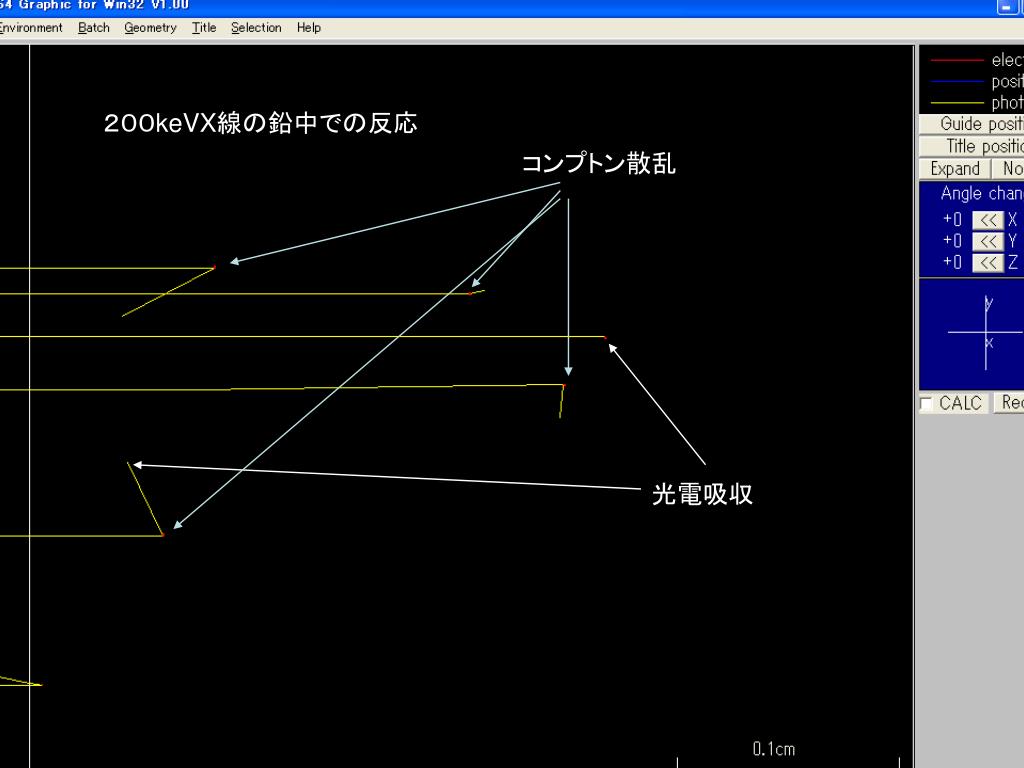Click the minimize window button
Viewport: 1024px width, 768px height.
(1006, 7)
